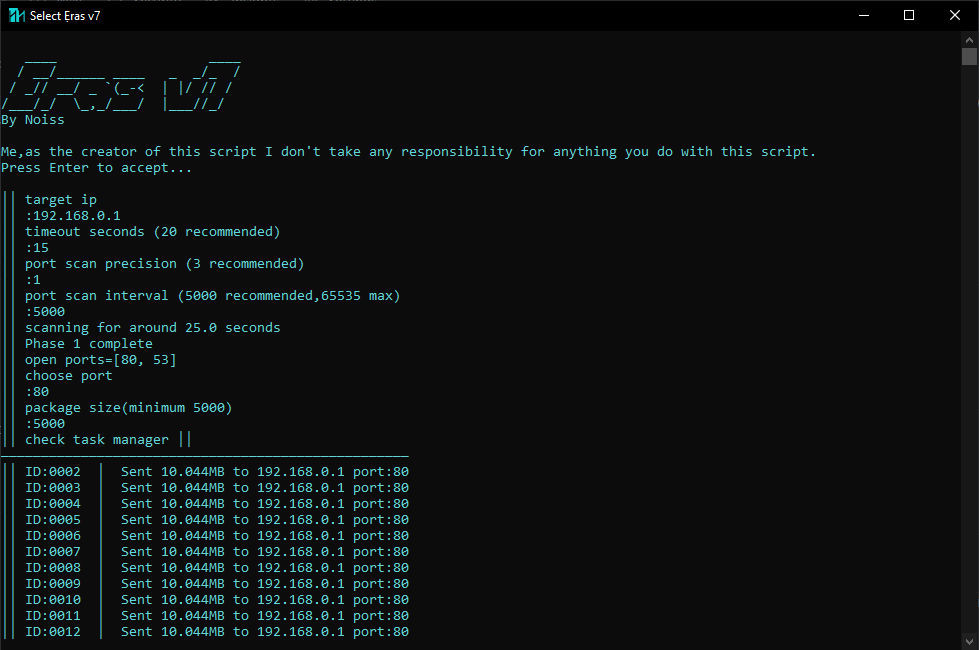Image resolution: width=979 pixels, height=650 pixels.
Task: Minimize the console window
Action: coord(863,15)
